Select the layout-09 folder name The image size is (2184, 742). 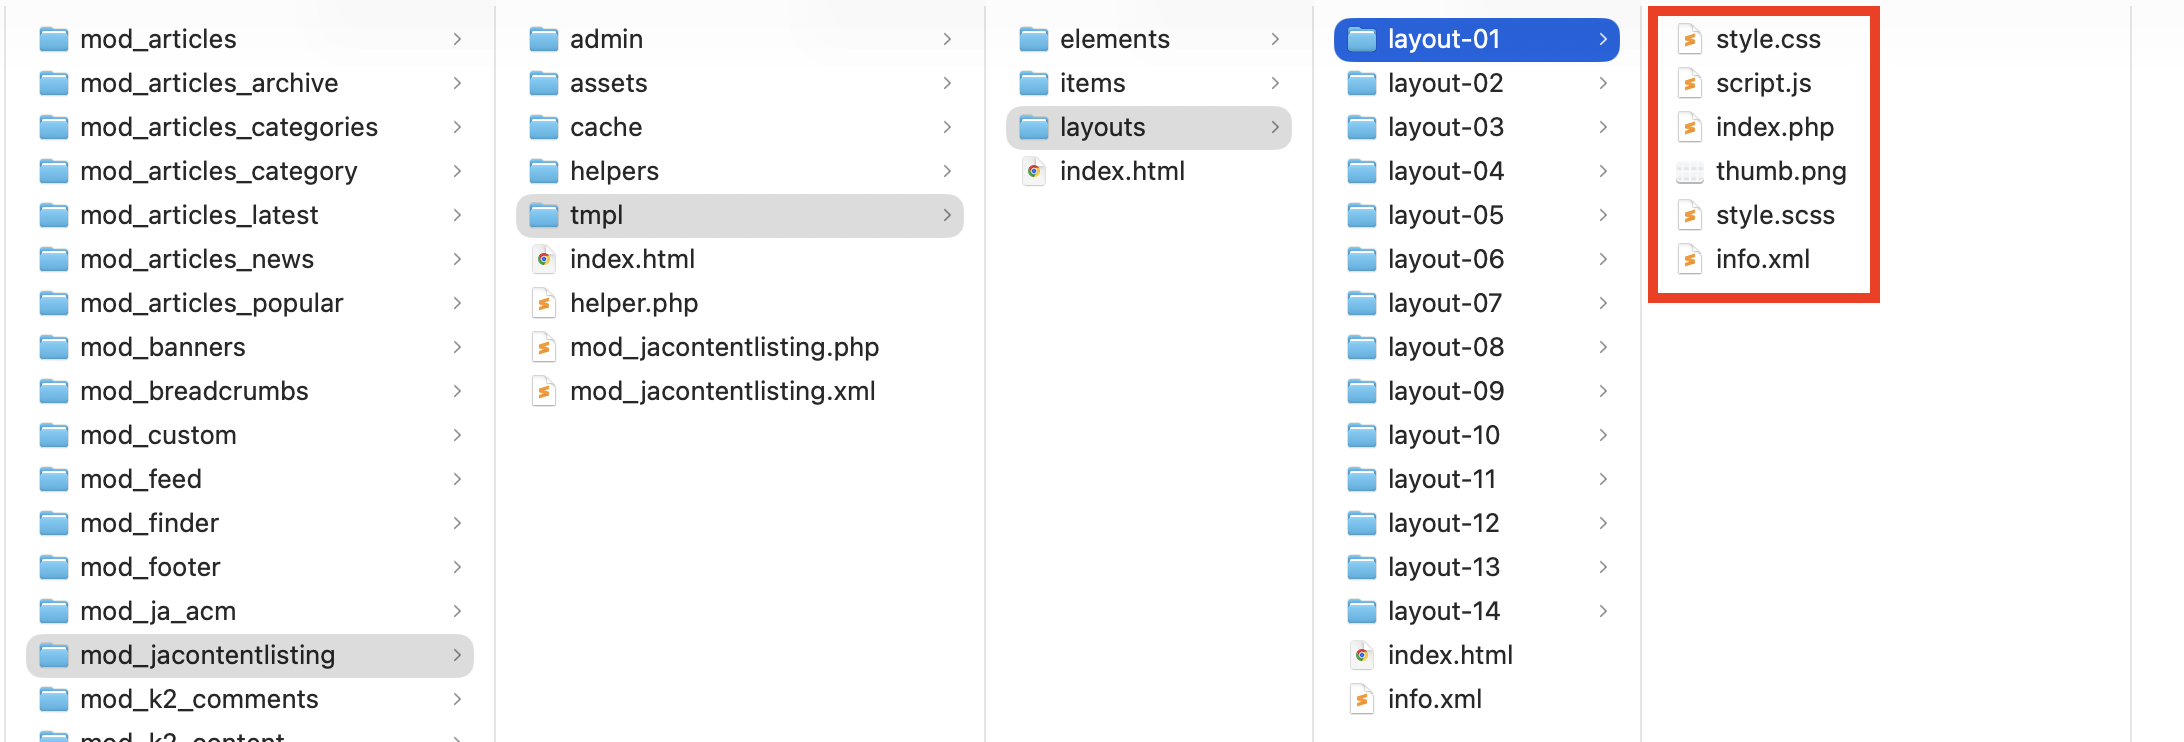[1446, 391]
